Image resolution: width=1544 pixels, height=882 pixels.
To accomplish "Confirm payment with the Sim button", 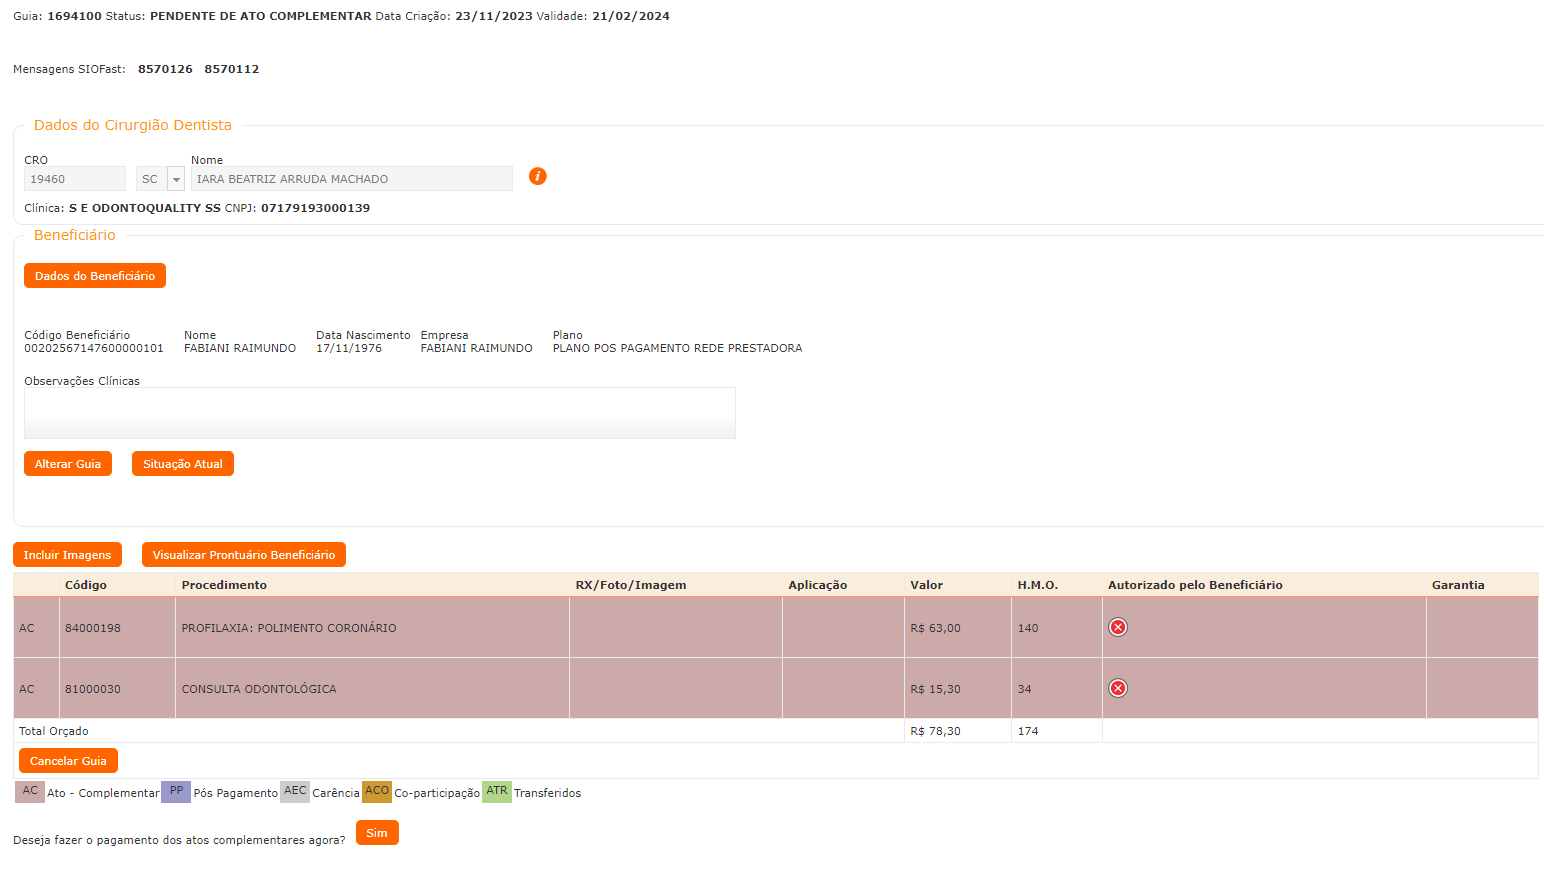I will 377,833.
